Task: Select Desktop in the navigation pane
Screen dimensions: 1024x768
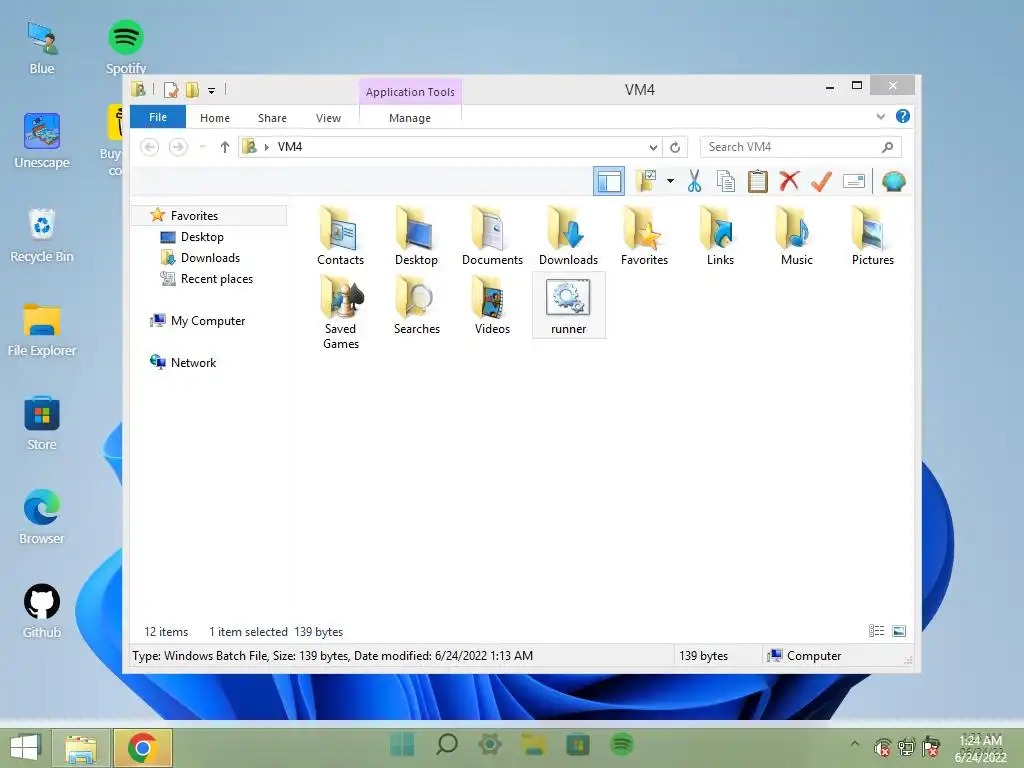Action: 192,236
